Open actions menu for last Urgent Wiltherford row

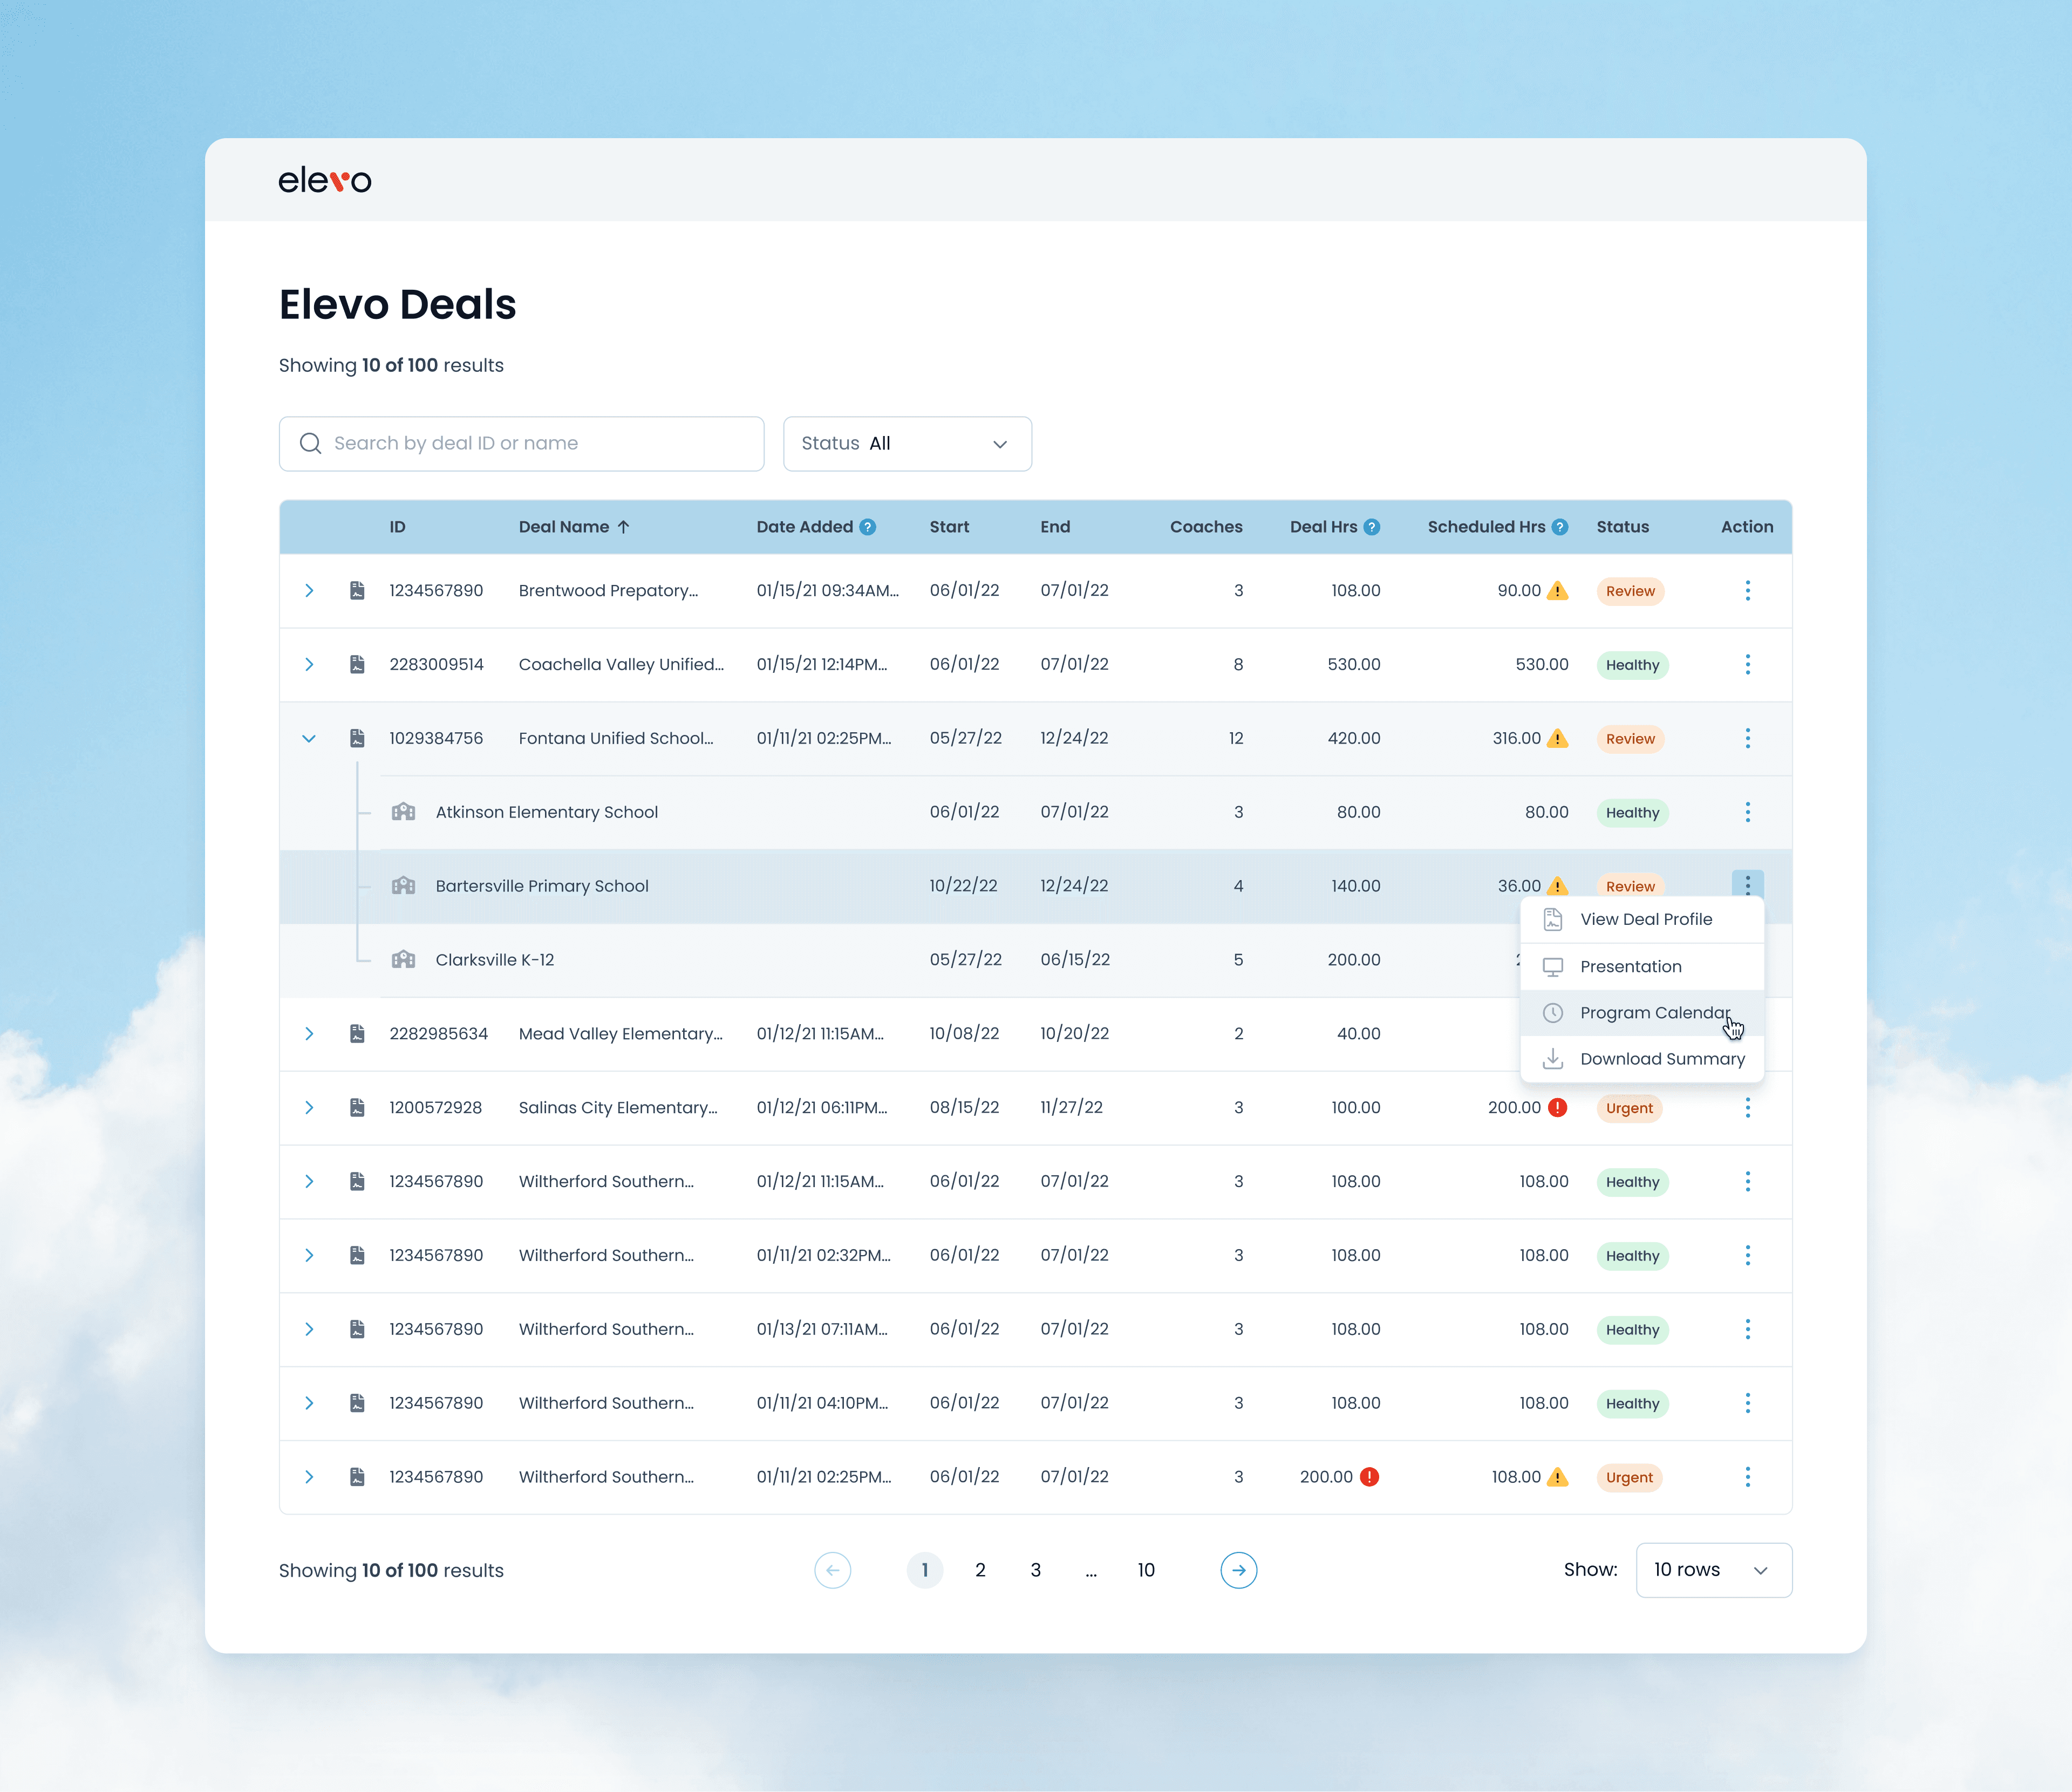pyautogui.click(x=1747, y=1477)
